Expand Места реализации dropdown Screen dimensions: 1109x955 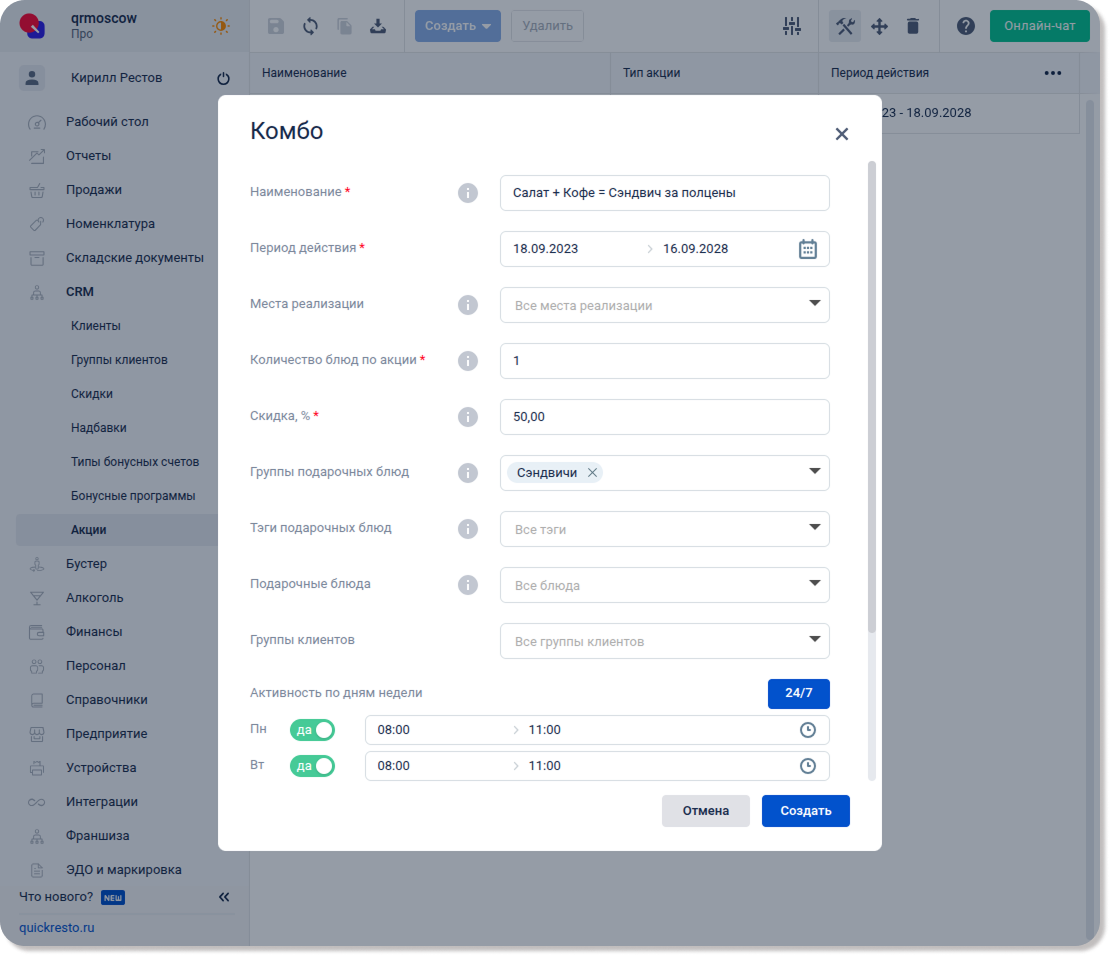tap(814, 304)
